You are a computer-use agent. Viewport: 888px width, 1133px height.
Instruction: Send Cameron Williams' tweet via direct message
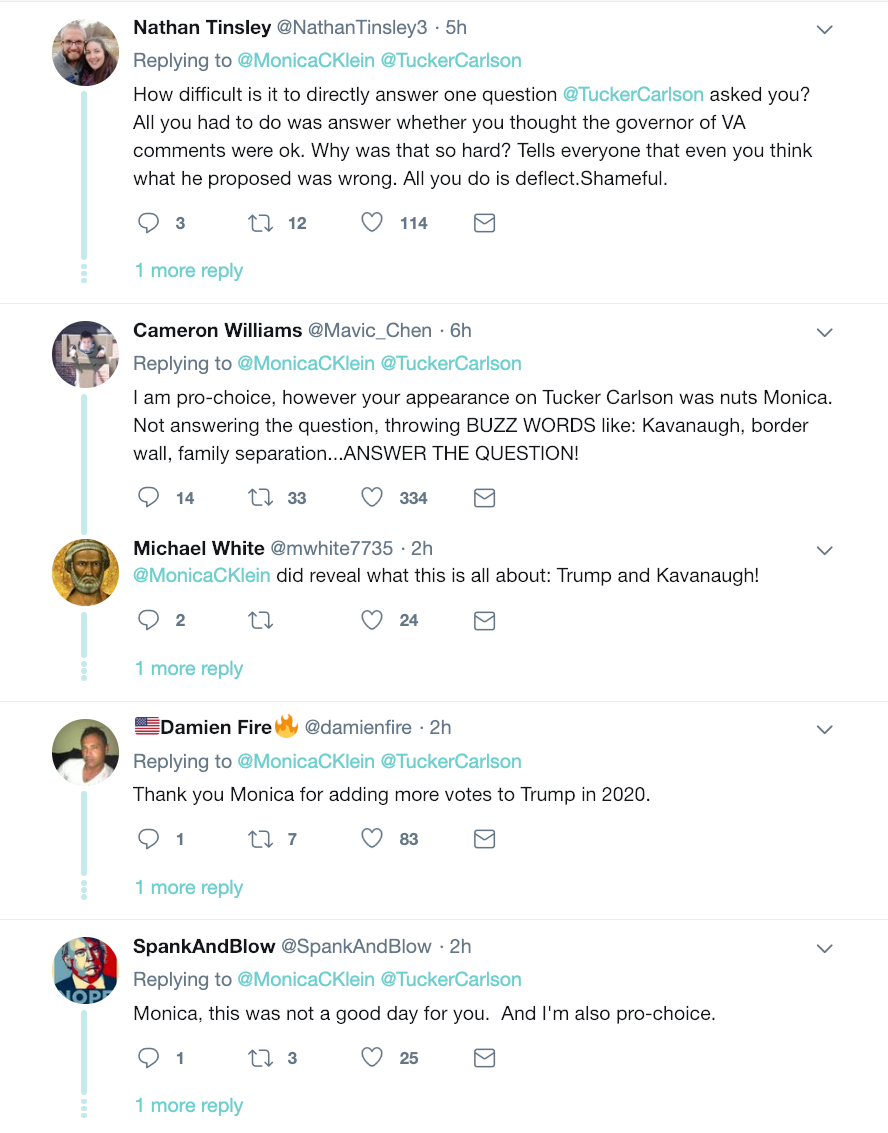point(484,497)
